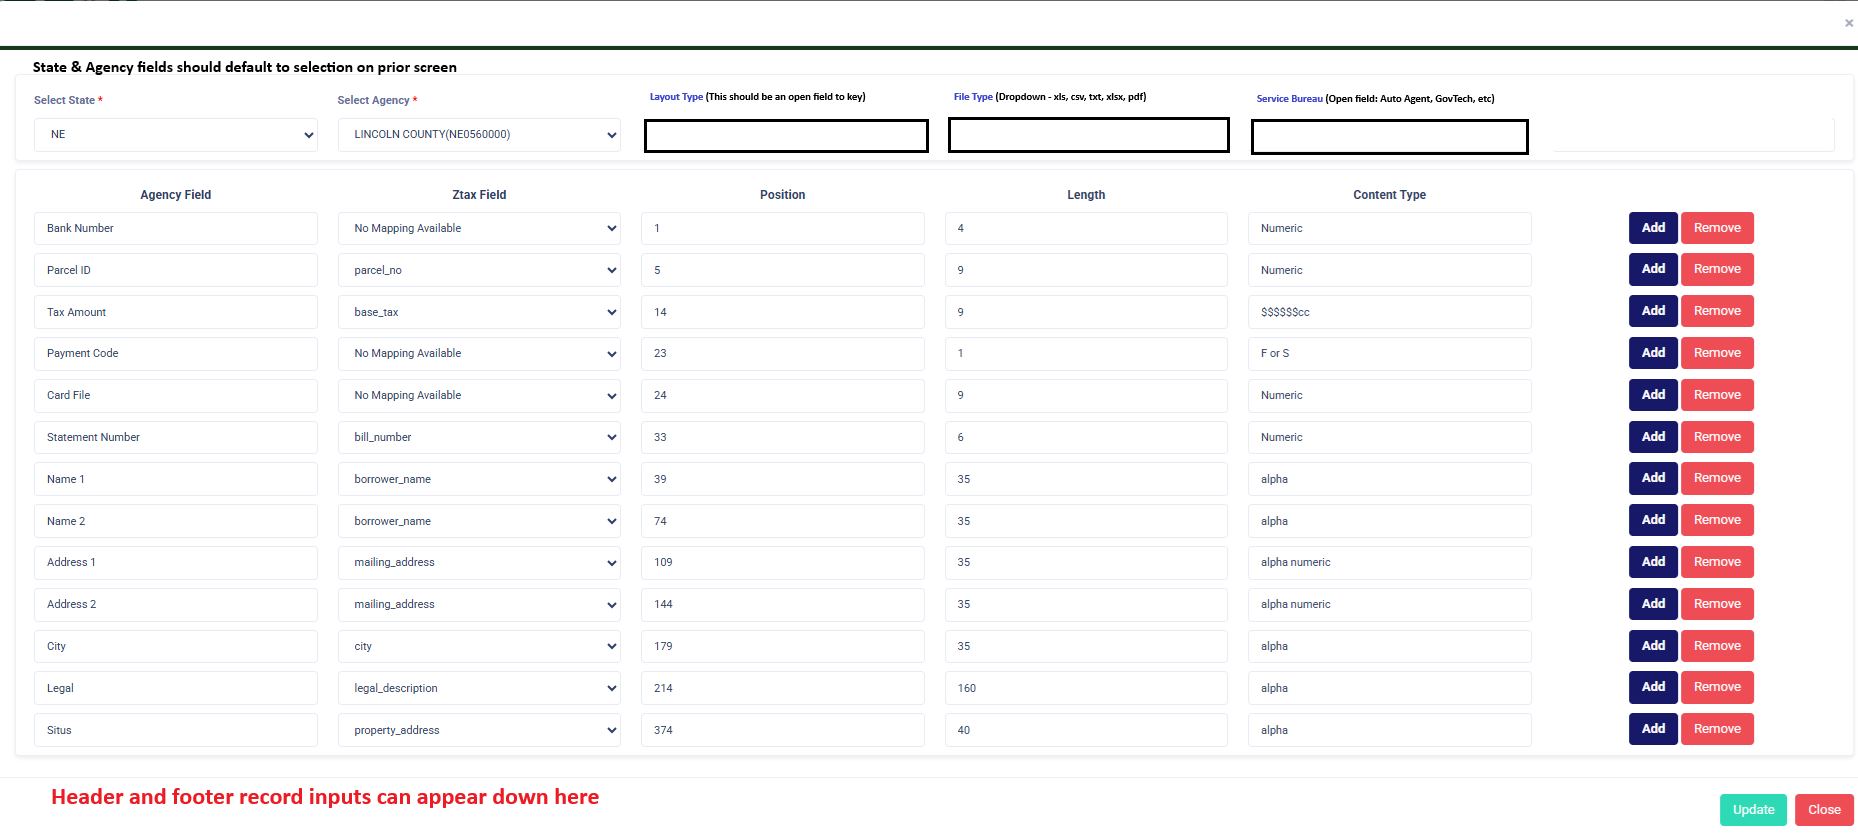
Task: Click the Length field for Legal row
Action: click(x=1086, y=688)
